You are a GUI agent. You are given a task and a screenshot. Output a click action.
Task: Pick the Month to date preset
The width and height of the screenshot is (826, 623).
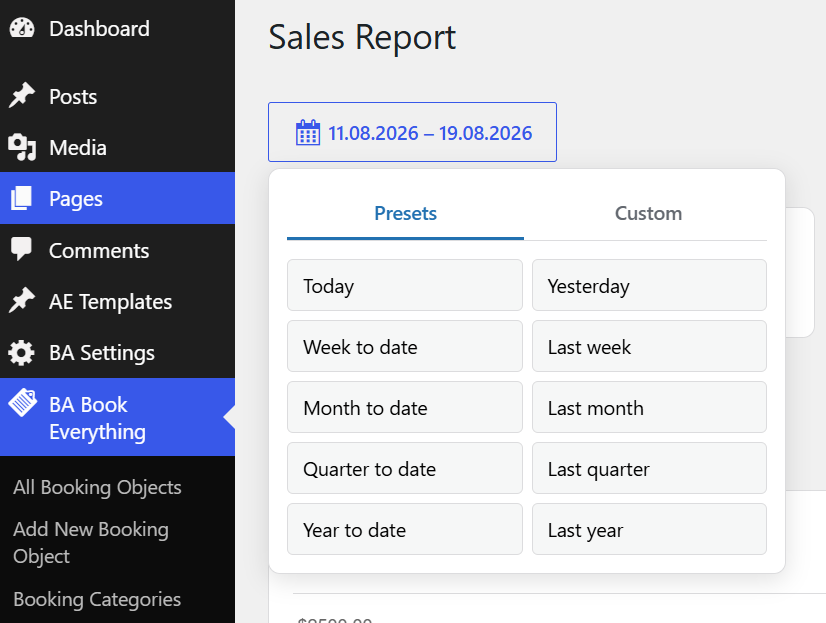[x=405, y=407]
